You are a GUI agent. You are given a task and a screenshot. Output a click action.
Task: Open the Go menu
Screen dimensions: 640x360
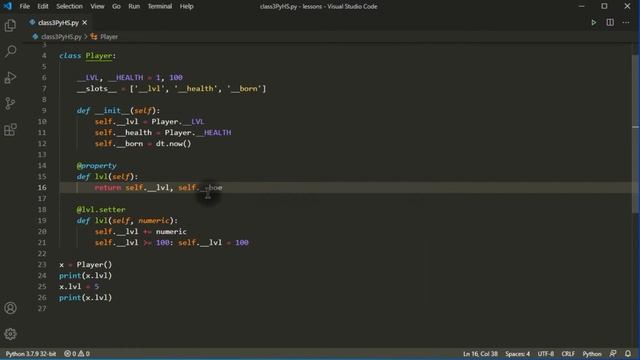coord(116,6)
